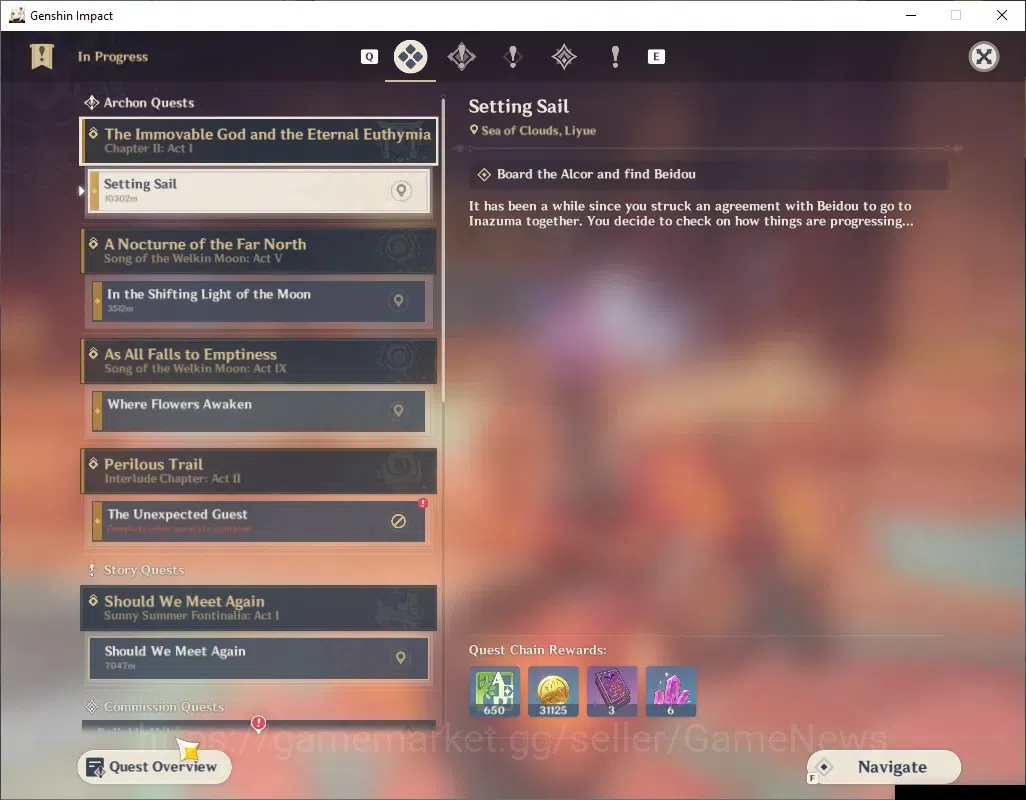The height and width of the screenshot is (800, 1026).
Task: Click the Genshin Impact window title icon
Action: 17,15
